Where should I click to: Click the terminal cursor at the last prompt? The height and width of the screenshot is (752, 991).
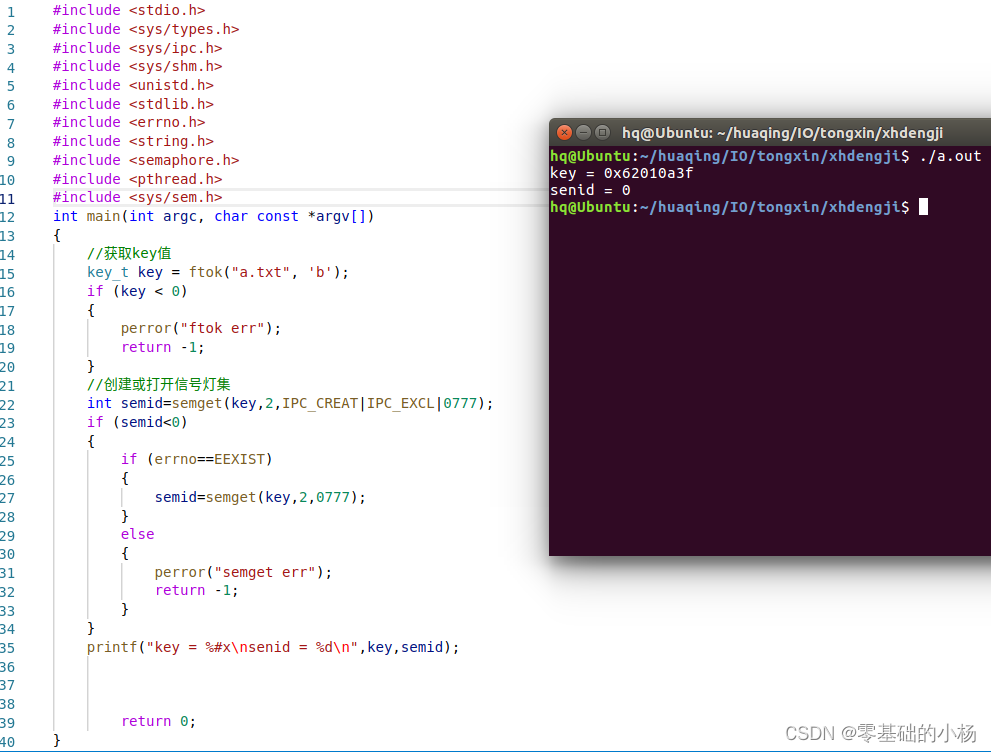[923, 207]
